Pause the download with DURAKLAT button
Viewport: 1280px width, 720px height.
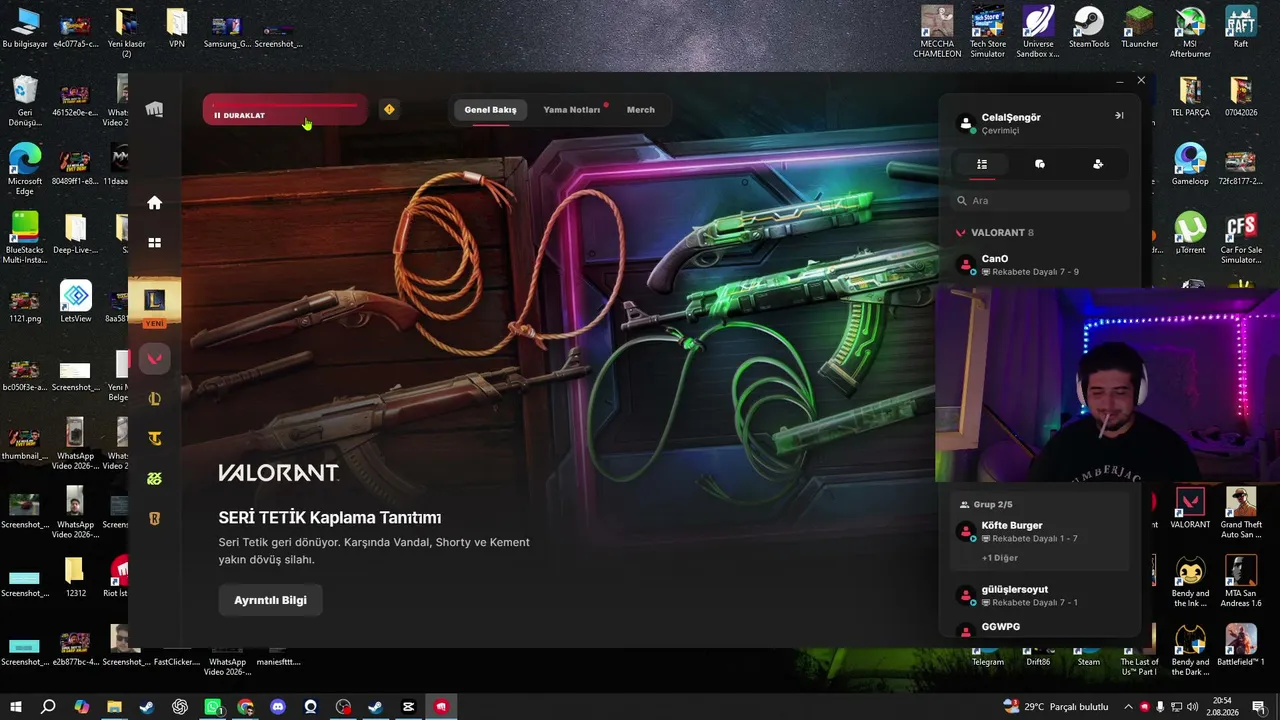[285, 110]
